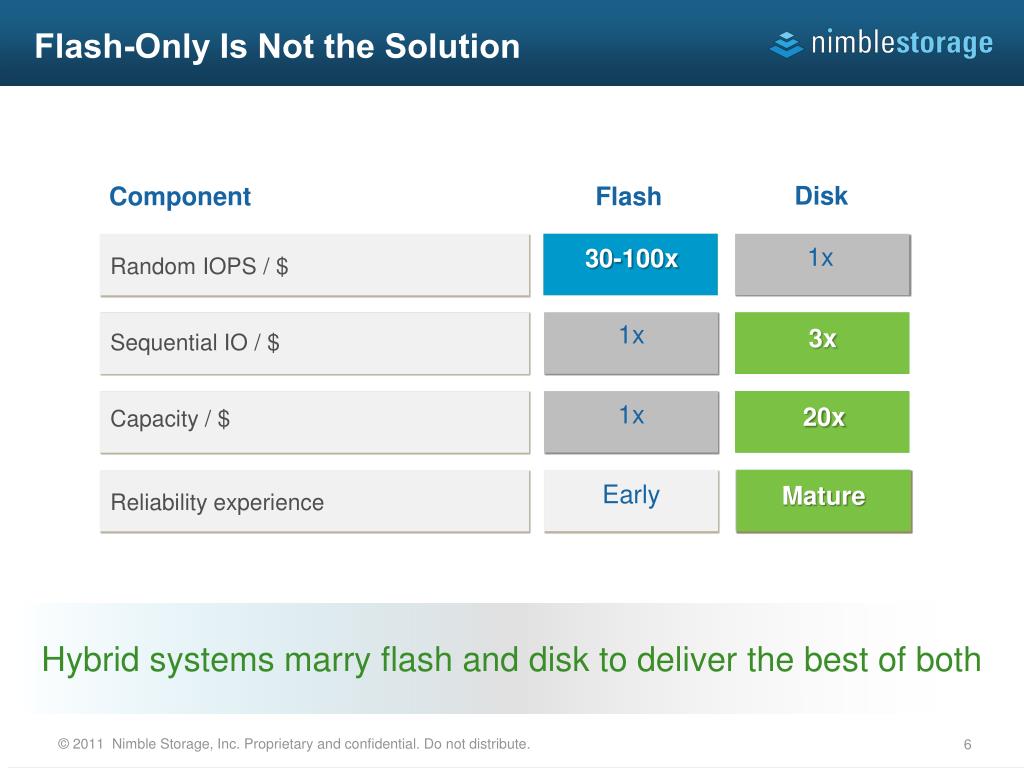The width and height of the screenshot is (1024, 768).
Task: Select the slide title Flash-Only Is Not the Solution
Action: coord(277,46)
